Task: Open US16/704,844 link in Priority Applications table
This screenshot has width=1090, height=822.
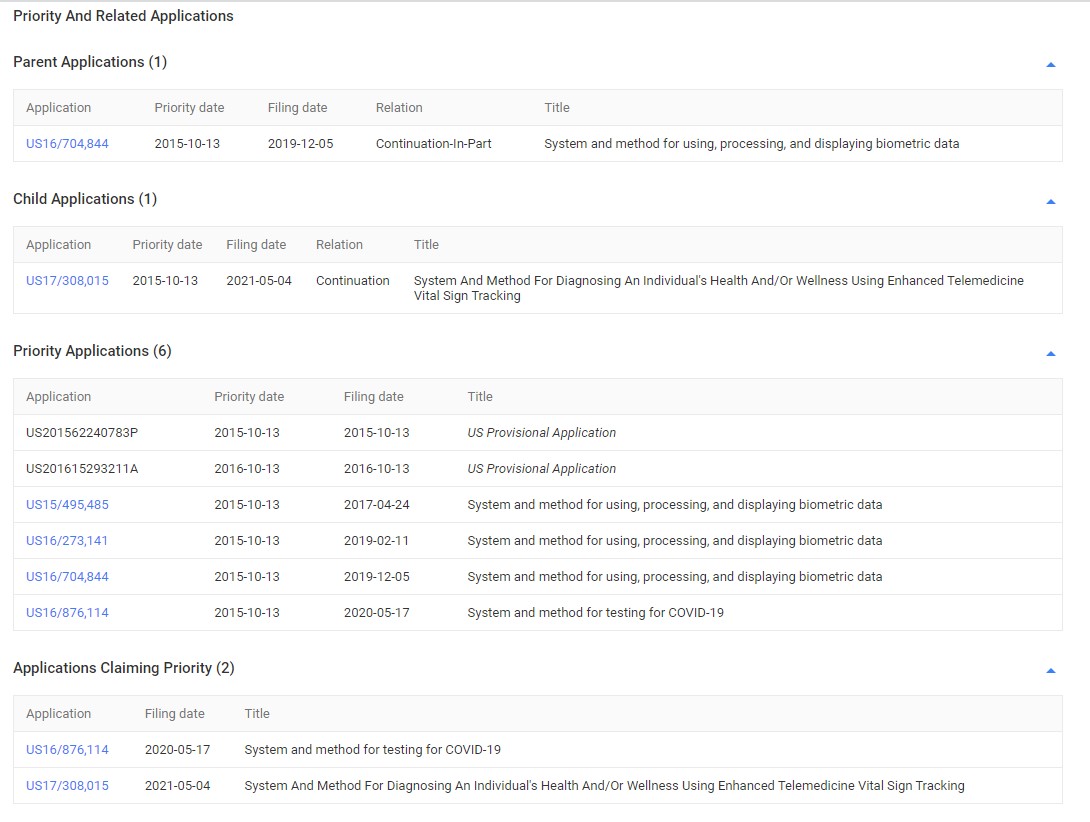Action: (x=67, y=577)
